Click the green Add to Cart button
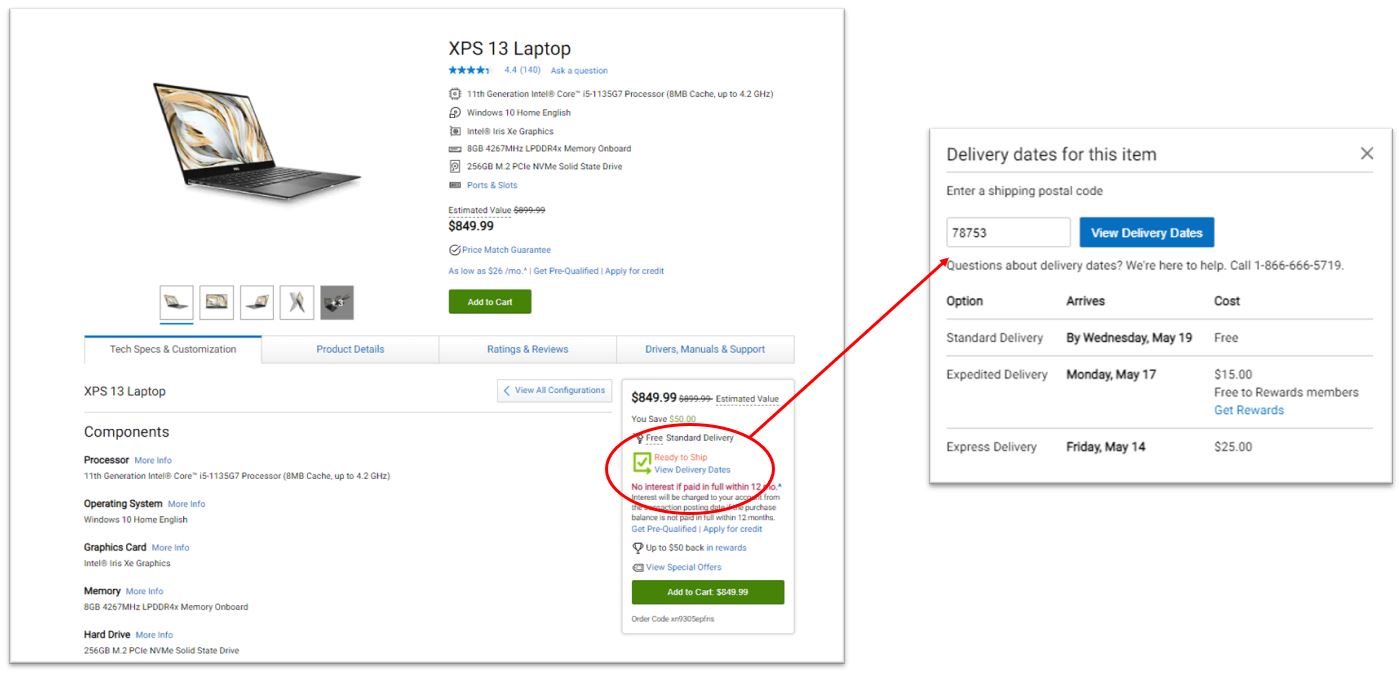 [x=491, y=301]
